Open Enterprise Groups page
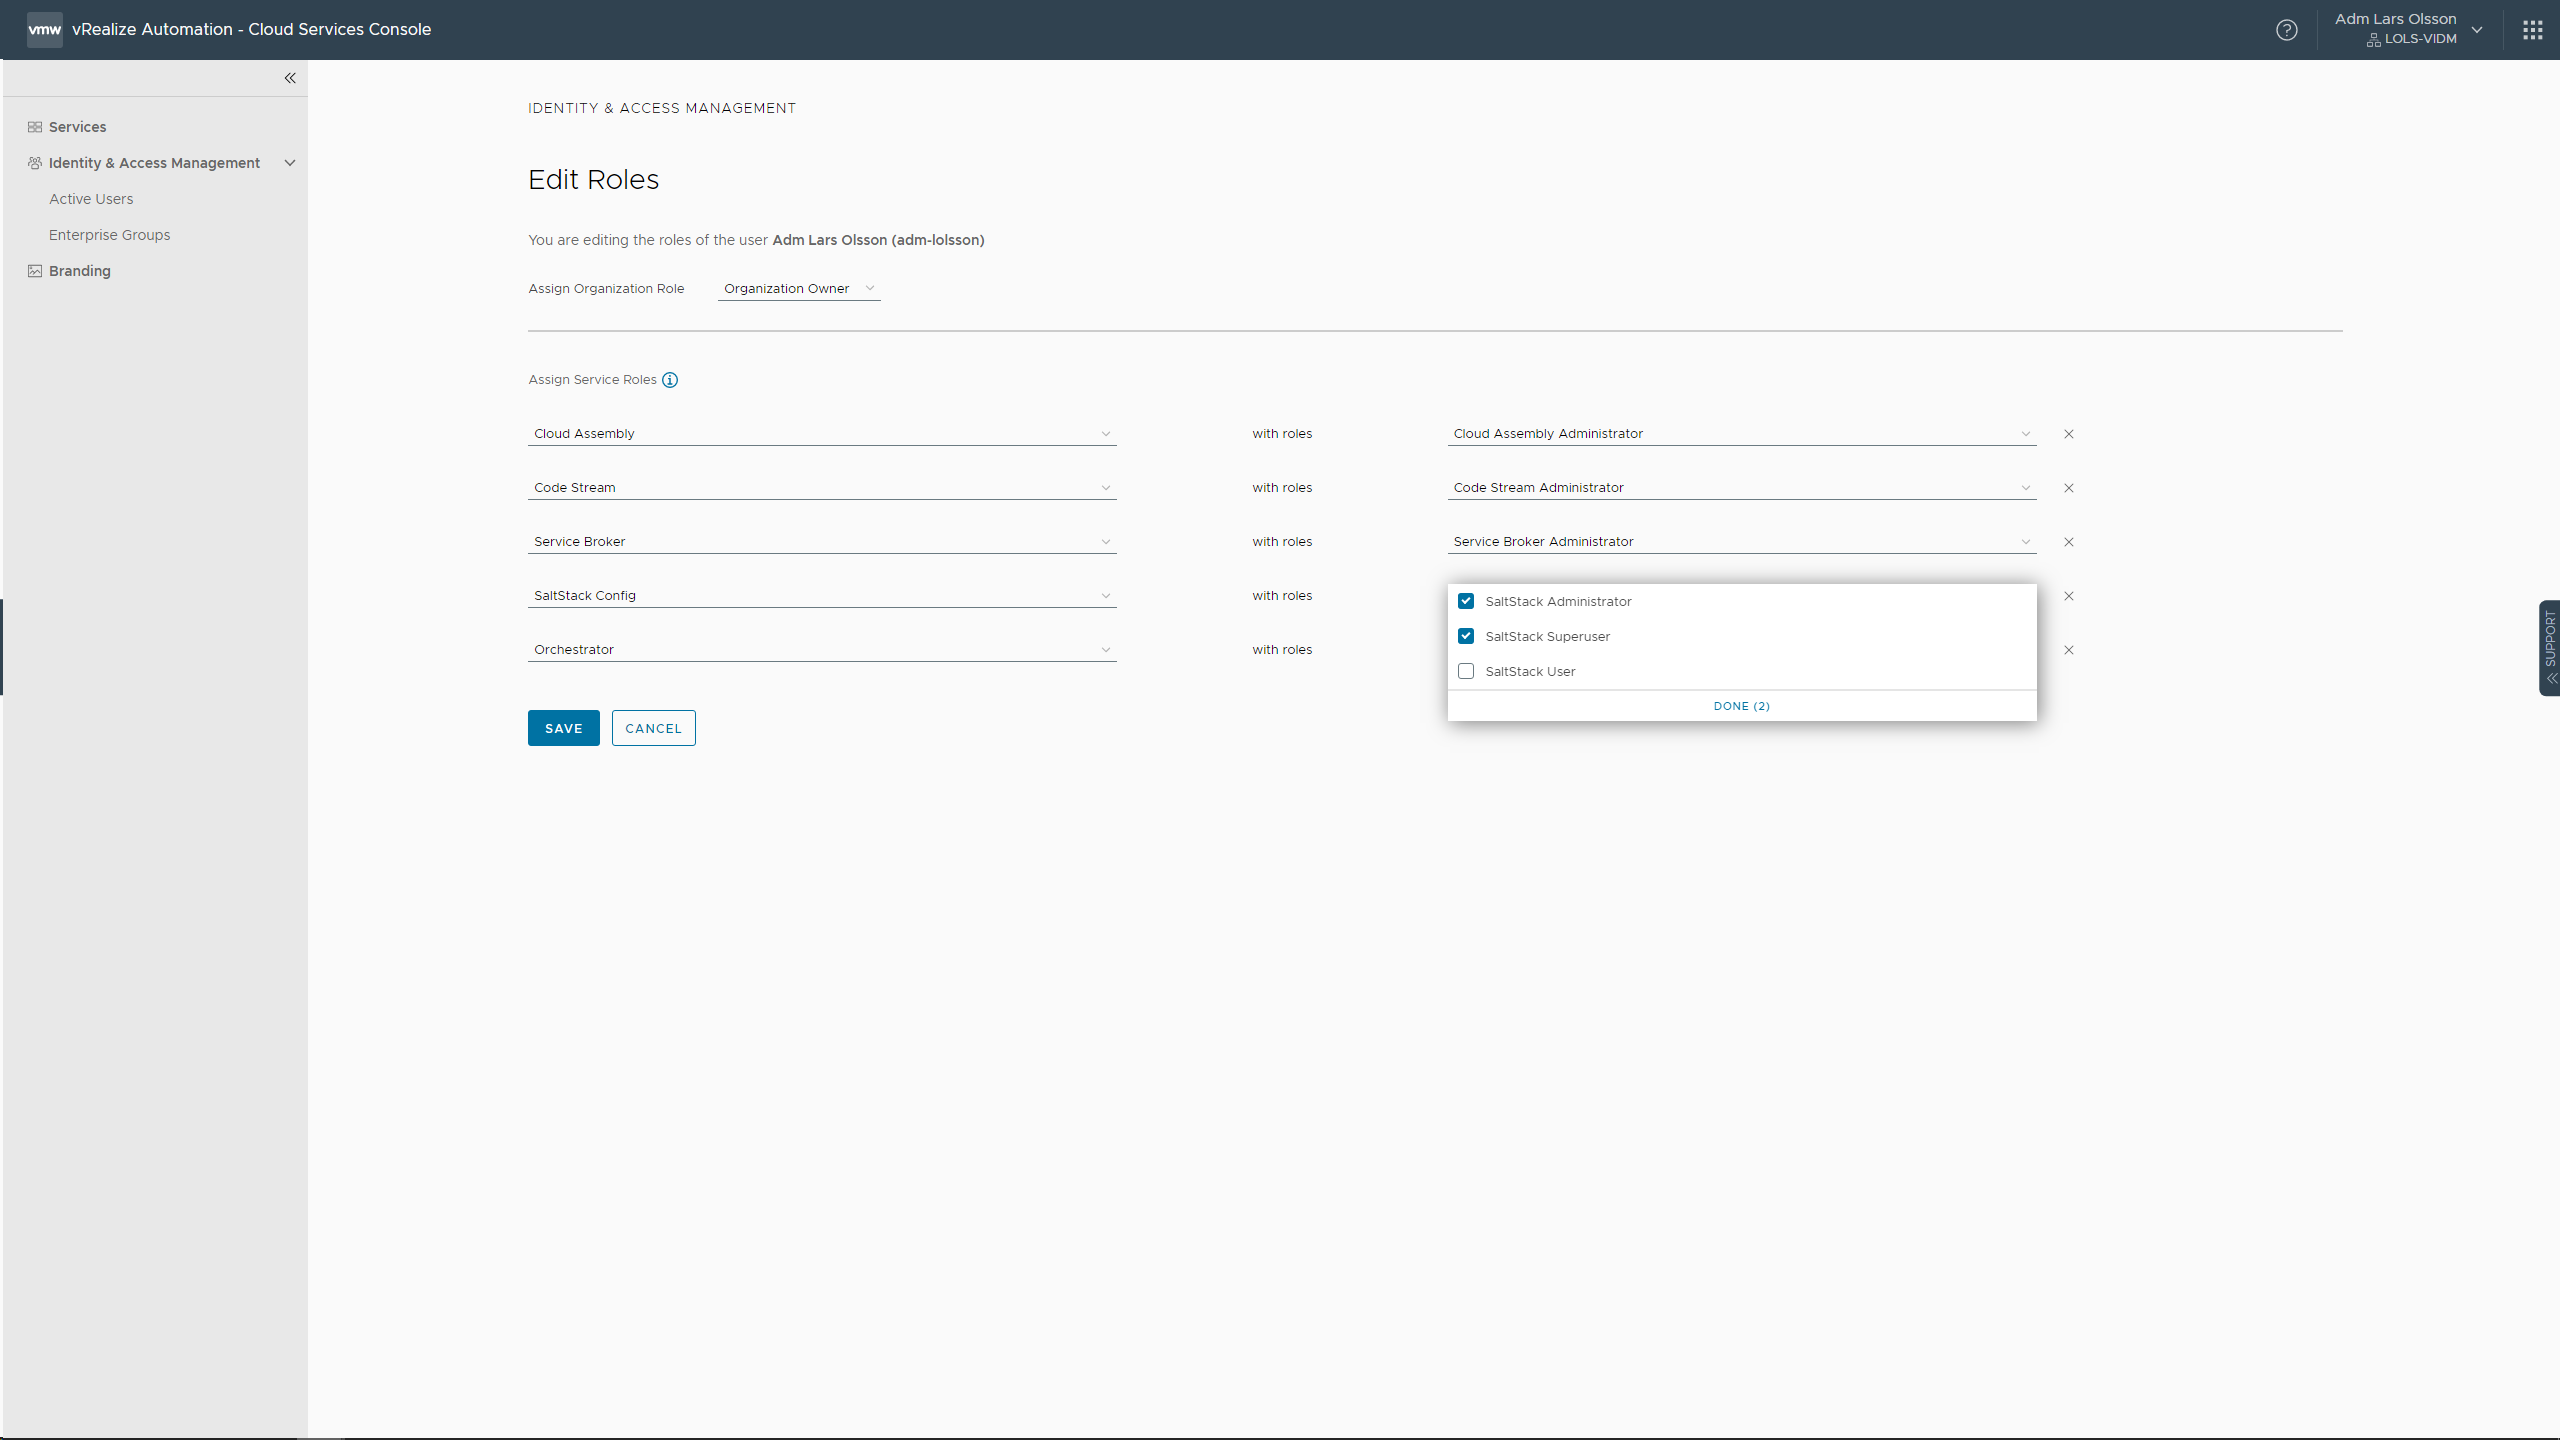Viewport: 2560px width, 1440px height. click(110, 235)
